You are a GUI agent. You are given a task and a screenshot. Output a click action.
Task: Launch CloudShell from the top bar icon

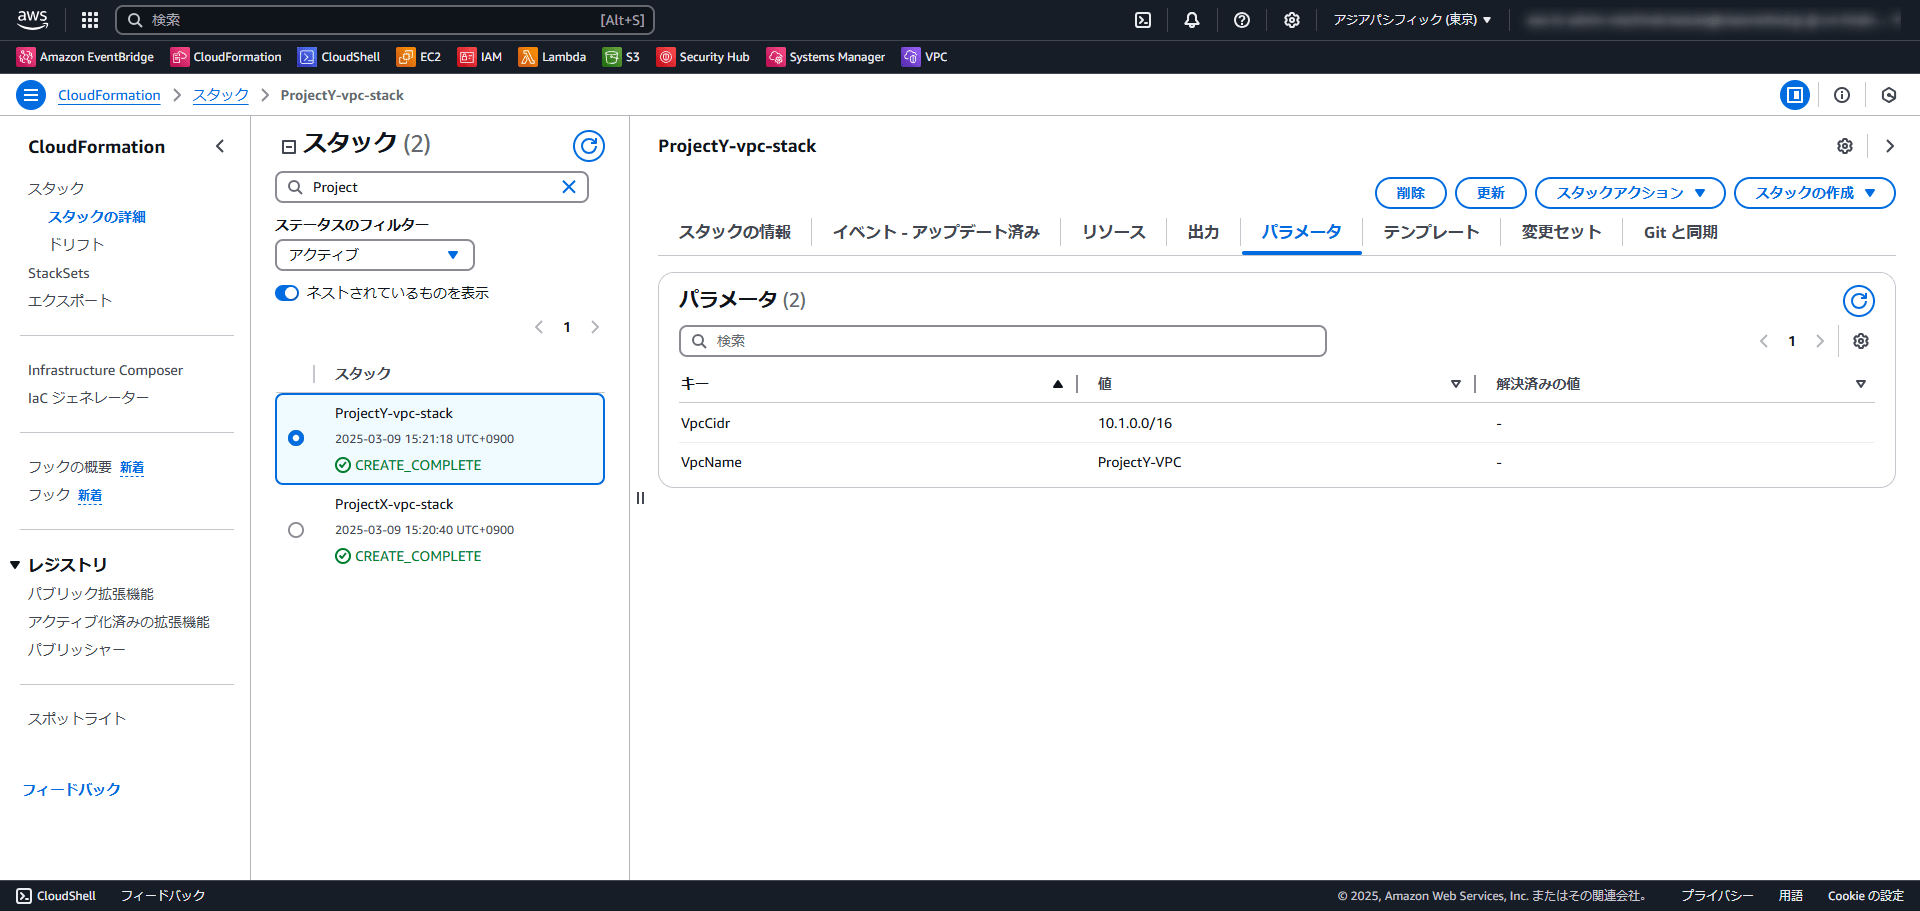tap(1143, 20)
